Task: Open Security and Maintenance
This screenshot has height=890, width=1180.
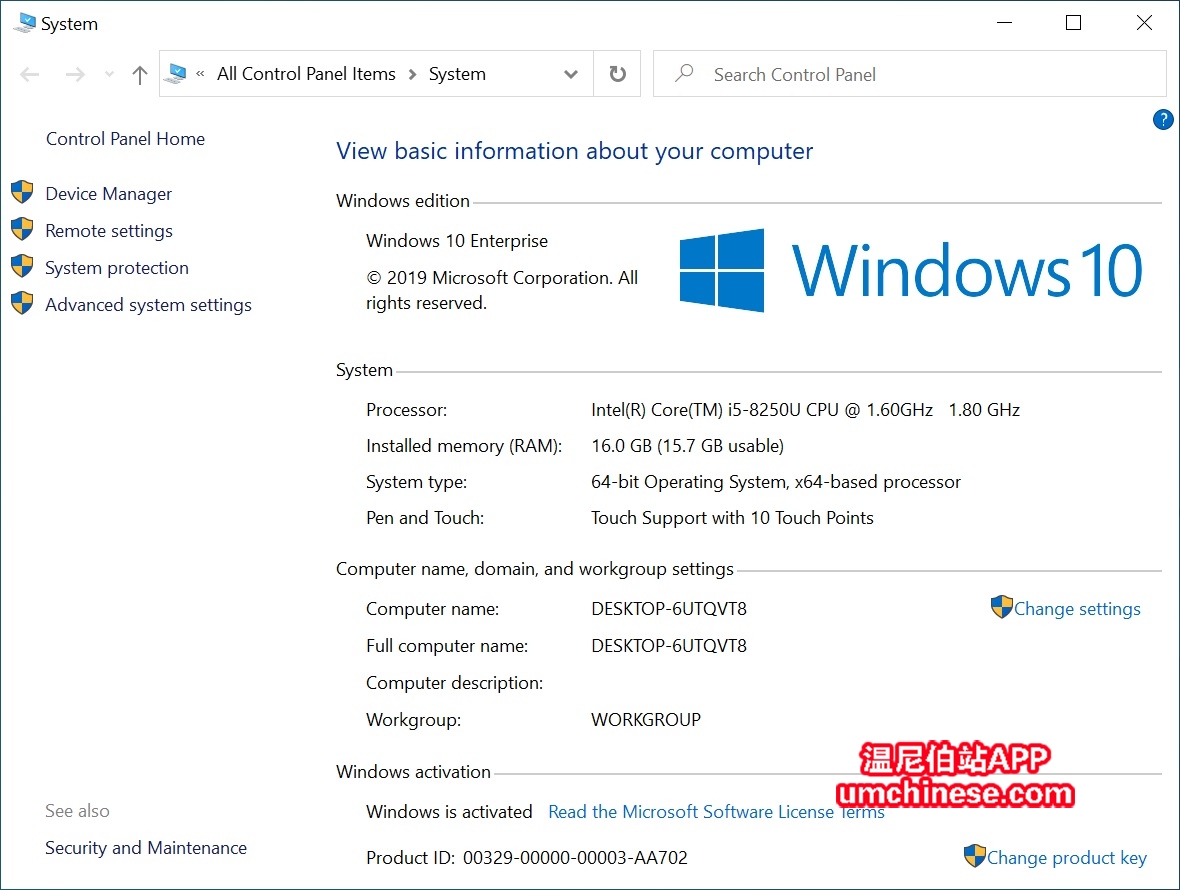Action: coord(146,848)
